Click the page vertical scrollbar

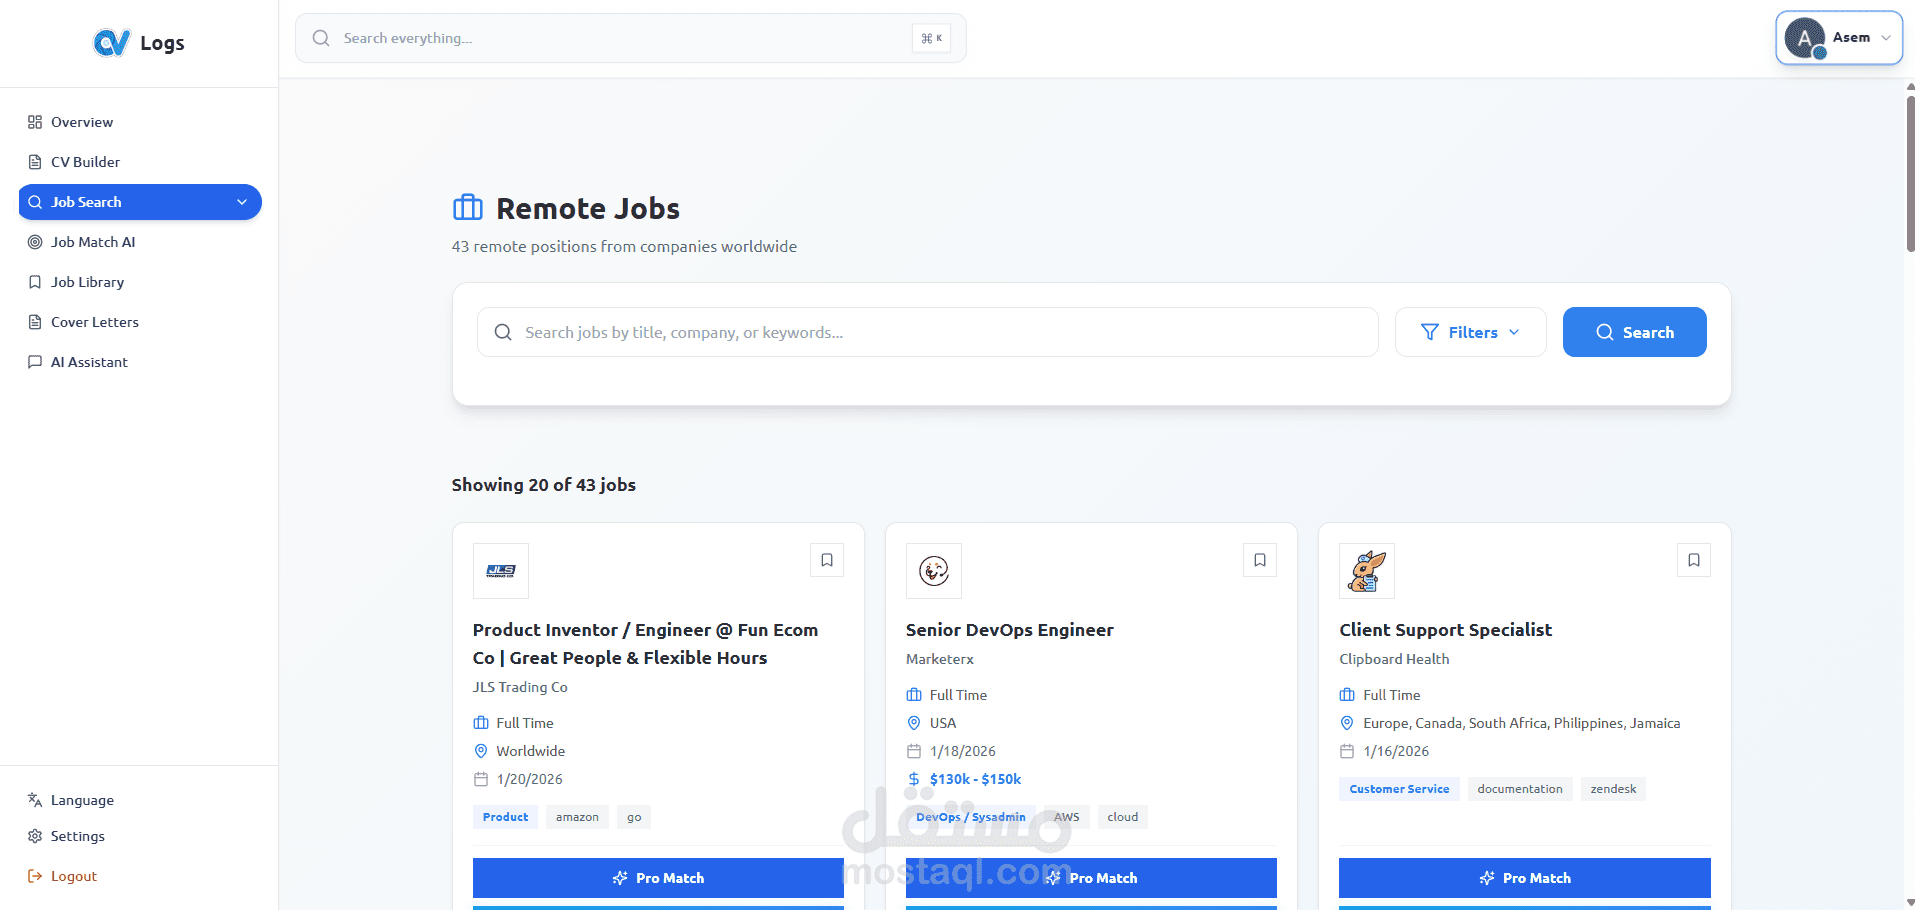[1910, 170]
